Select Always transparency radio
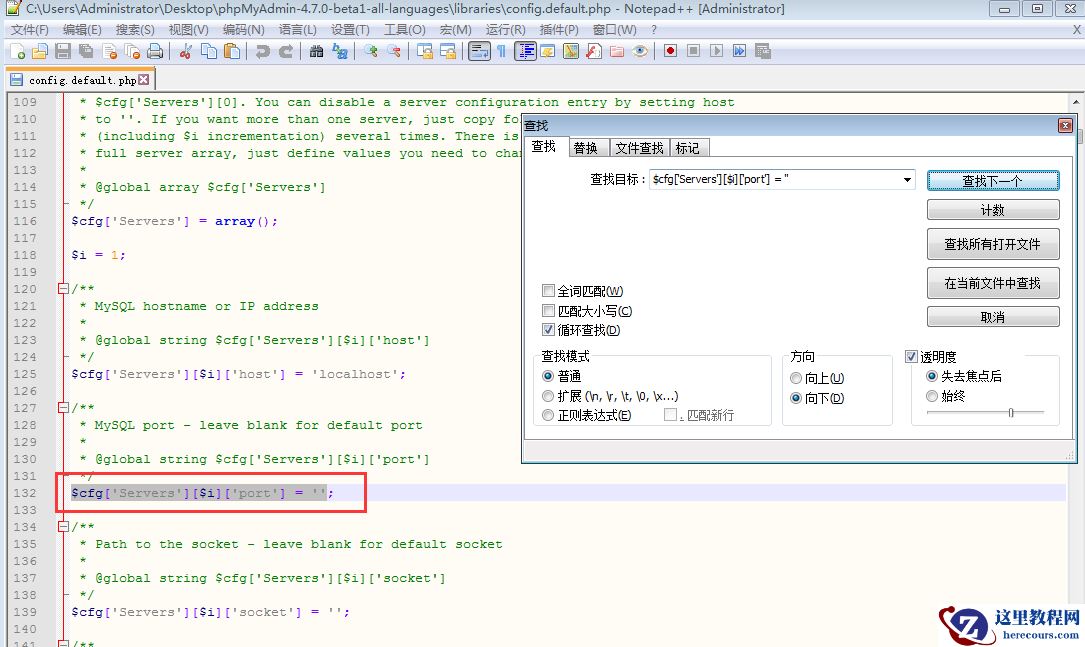Screen dimensions: 1085x647 932,396
